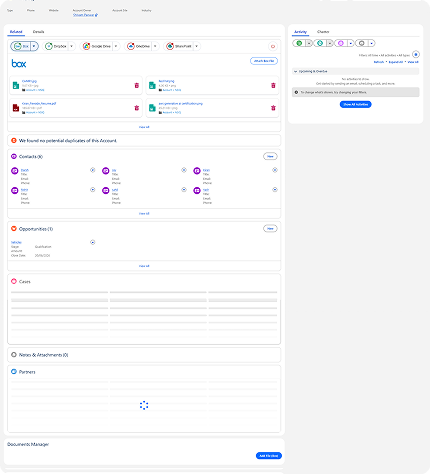This screenshot has width=431, height=475.
Task: Click View All under the Contacts list
Action: click(144, 213)
